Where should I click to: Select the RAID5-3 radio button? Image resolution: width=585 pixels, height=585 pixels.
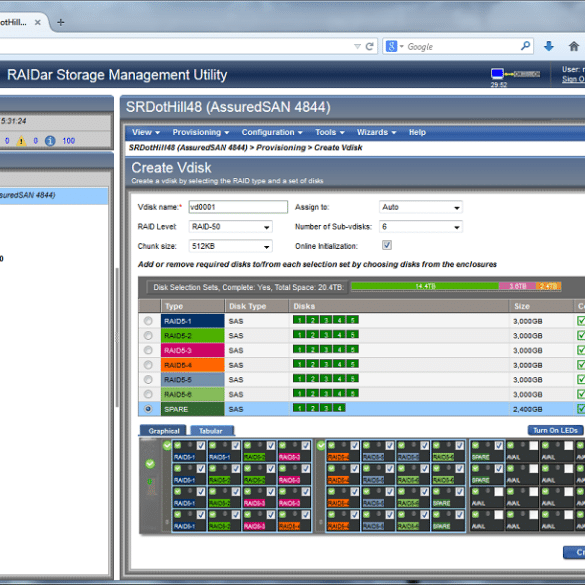tap(148, 350)
